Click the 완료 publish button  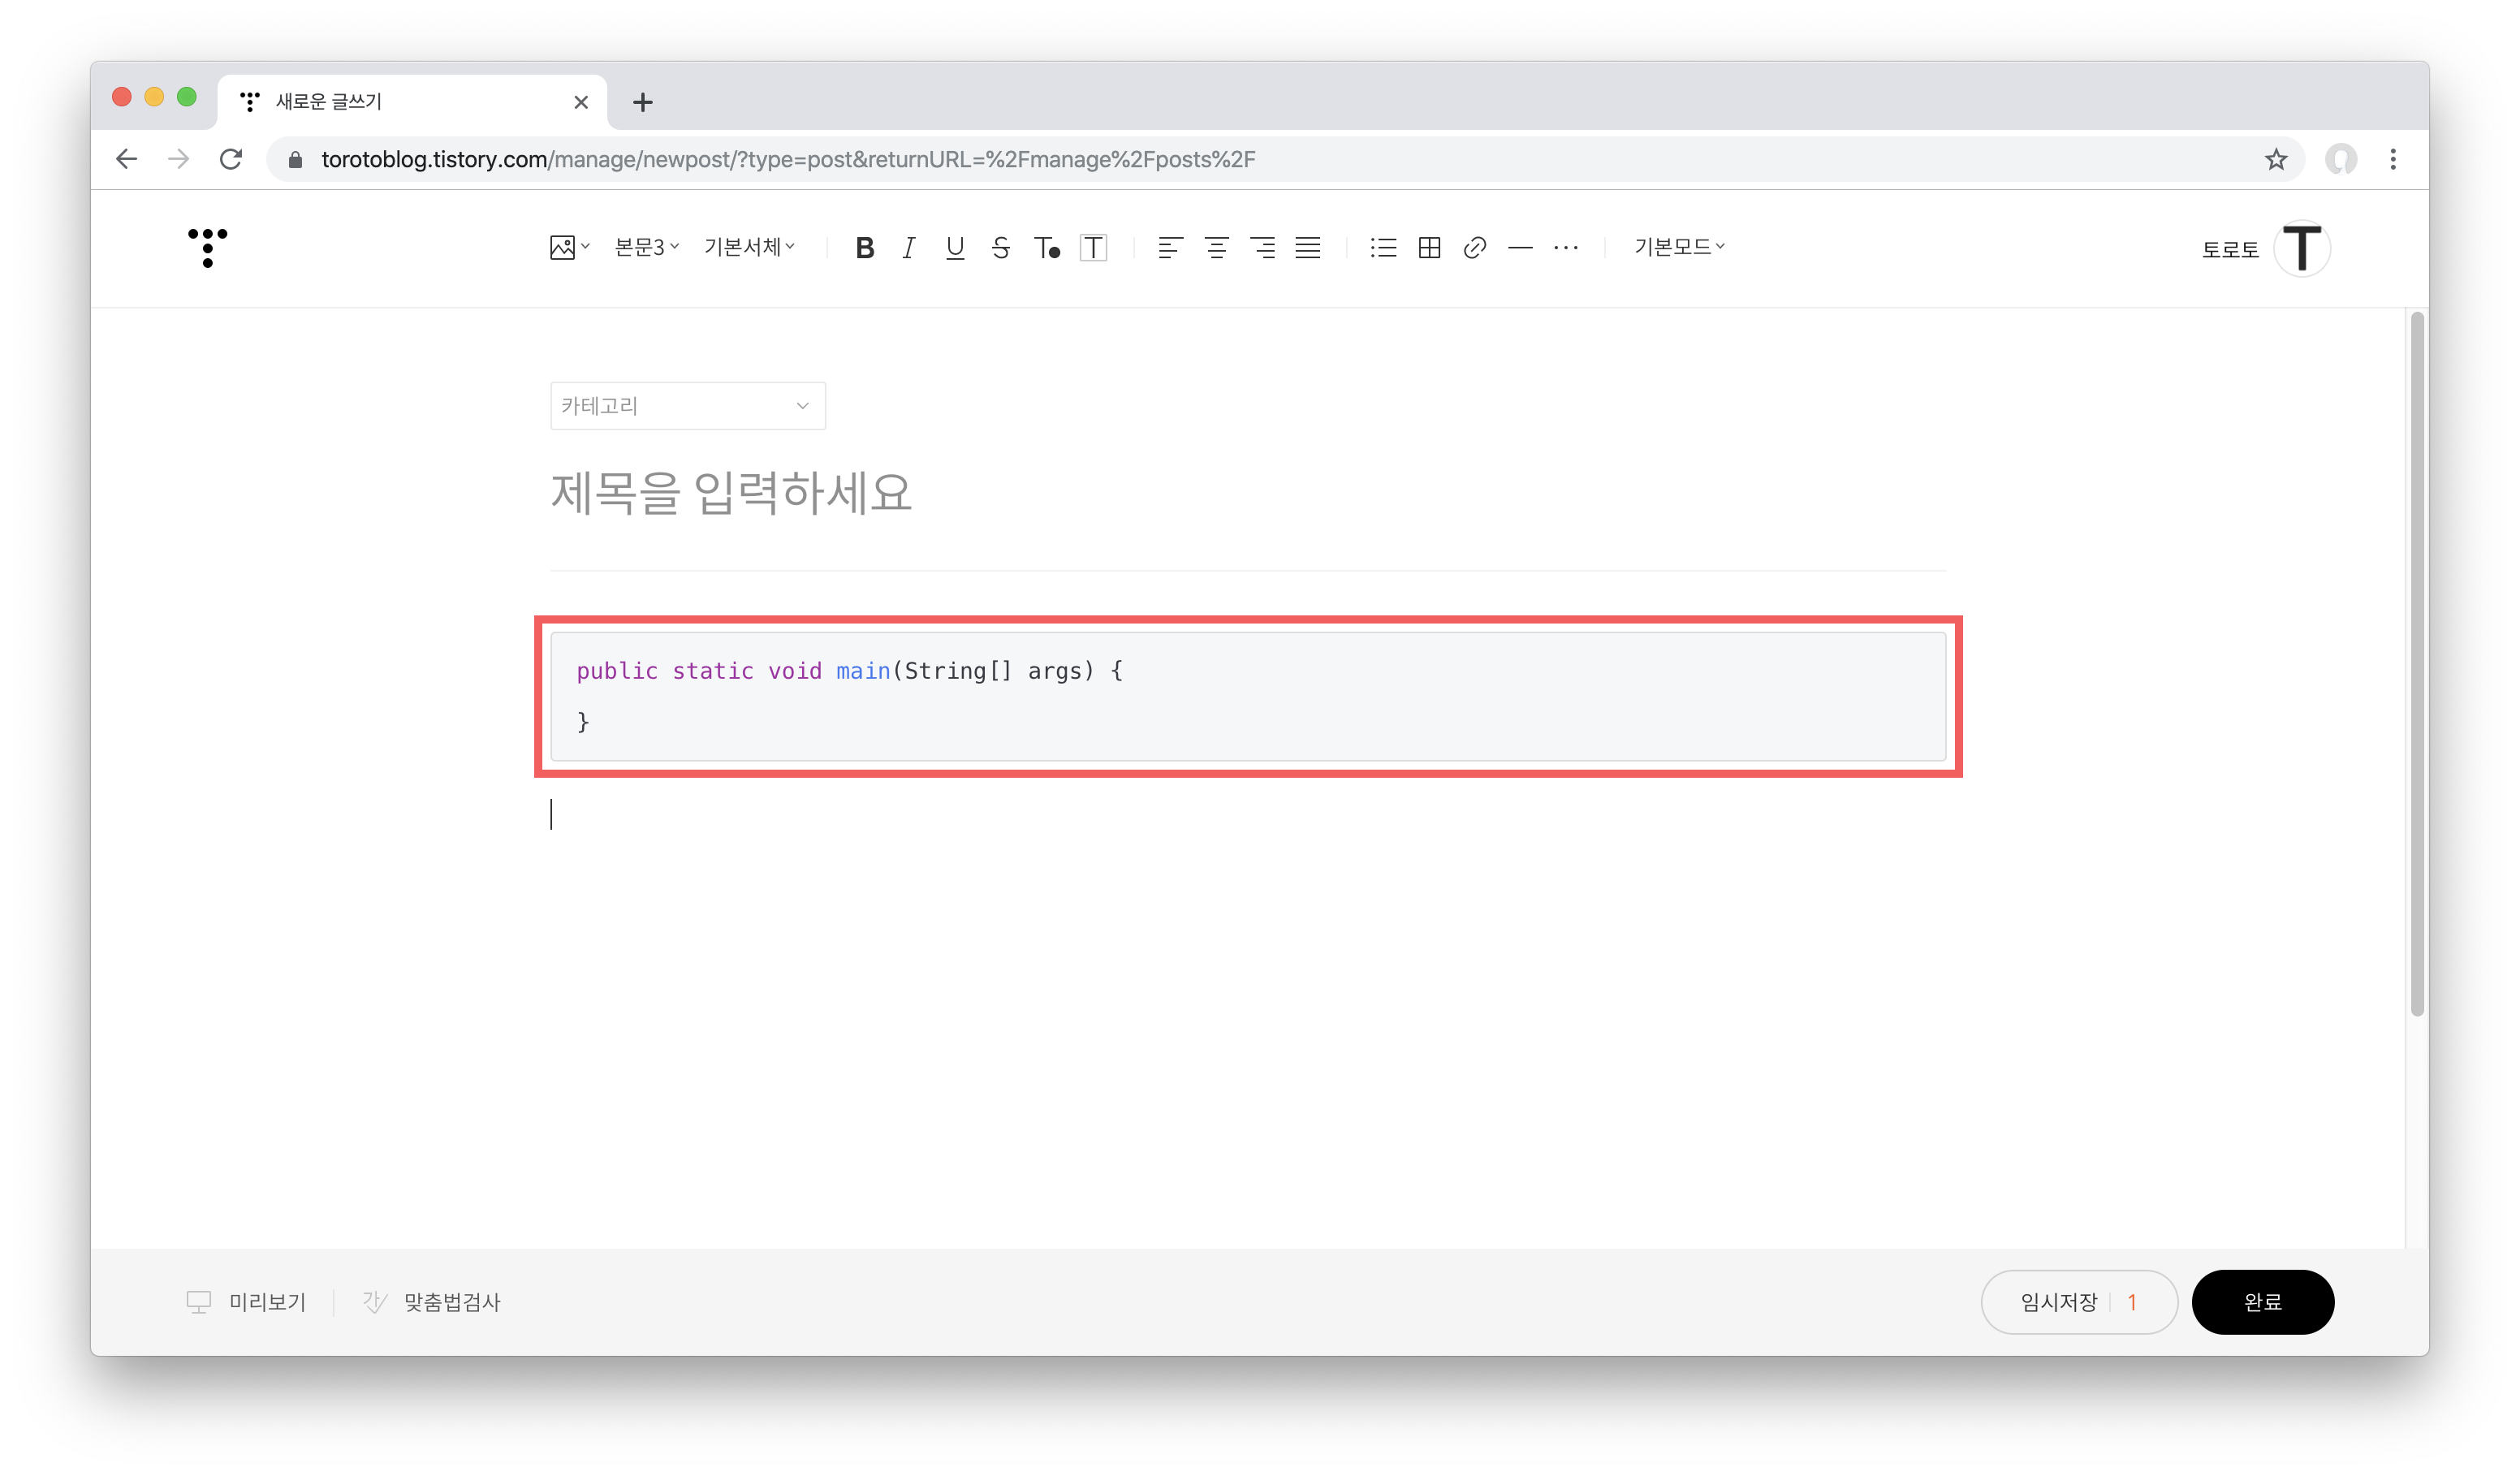(2262, 1302)
